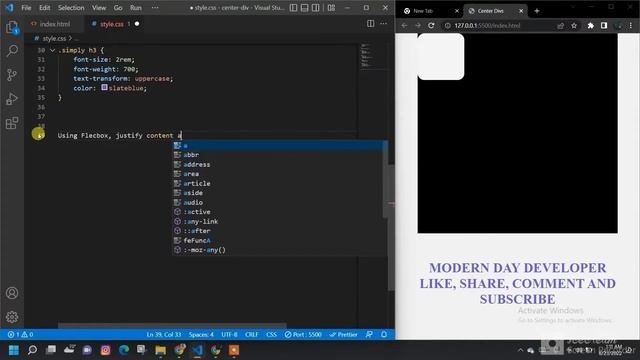Open the View menu
The width and height of the screenshot is (640, 360).
click(x=99, y=8)
